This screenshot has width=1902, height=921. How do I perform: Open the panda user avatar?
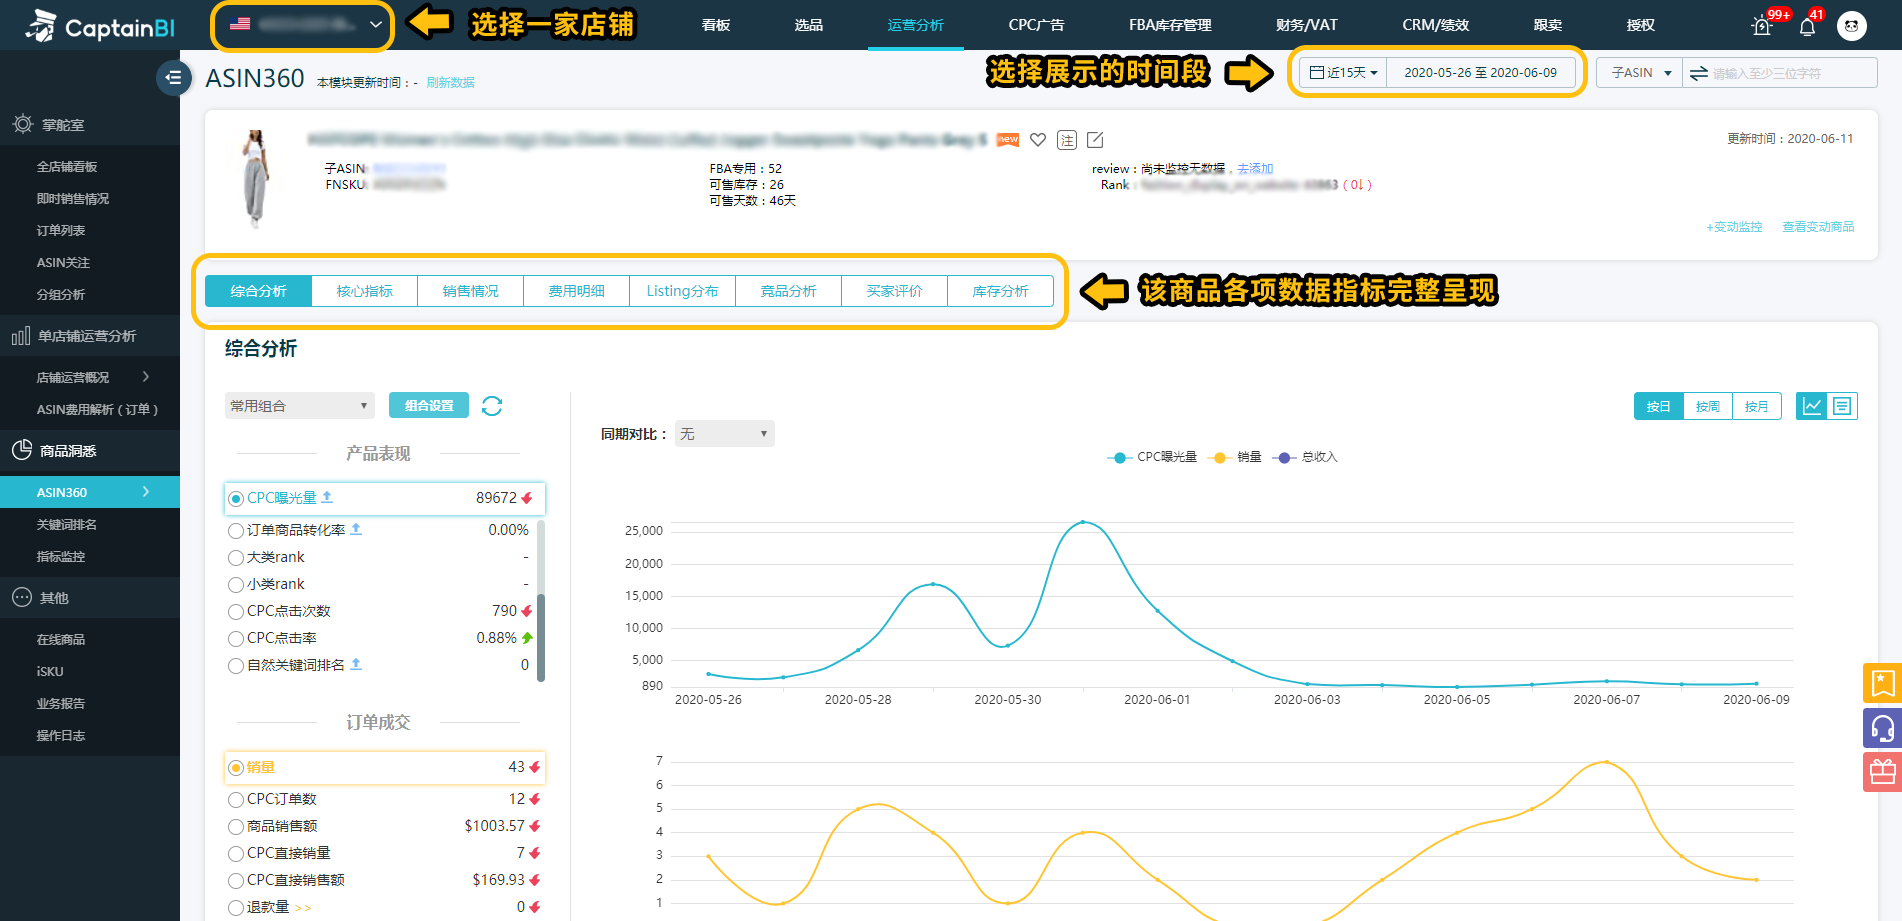[x=1851, y=26]
